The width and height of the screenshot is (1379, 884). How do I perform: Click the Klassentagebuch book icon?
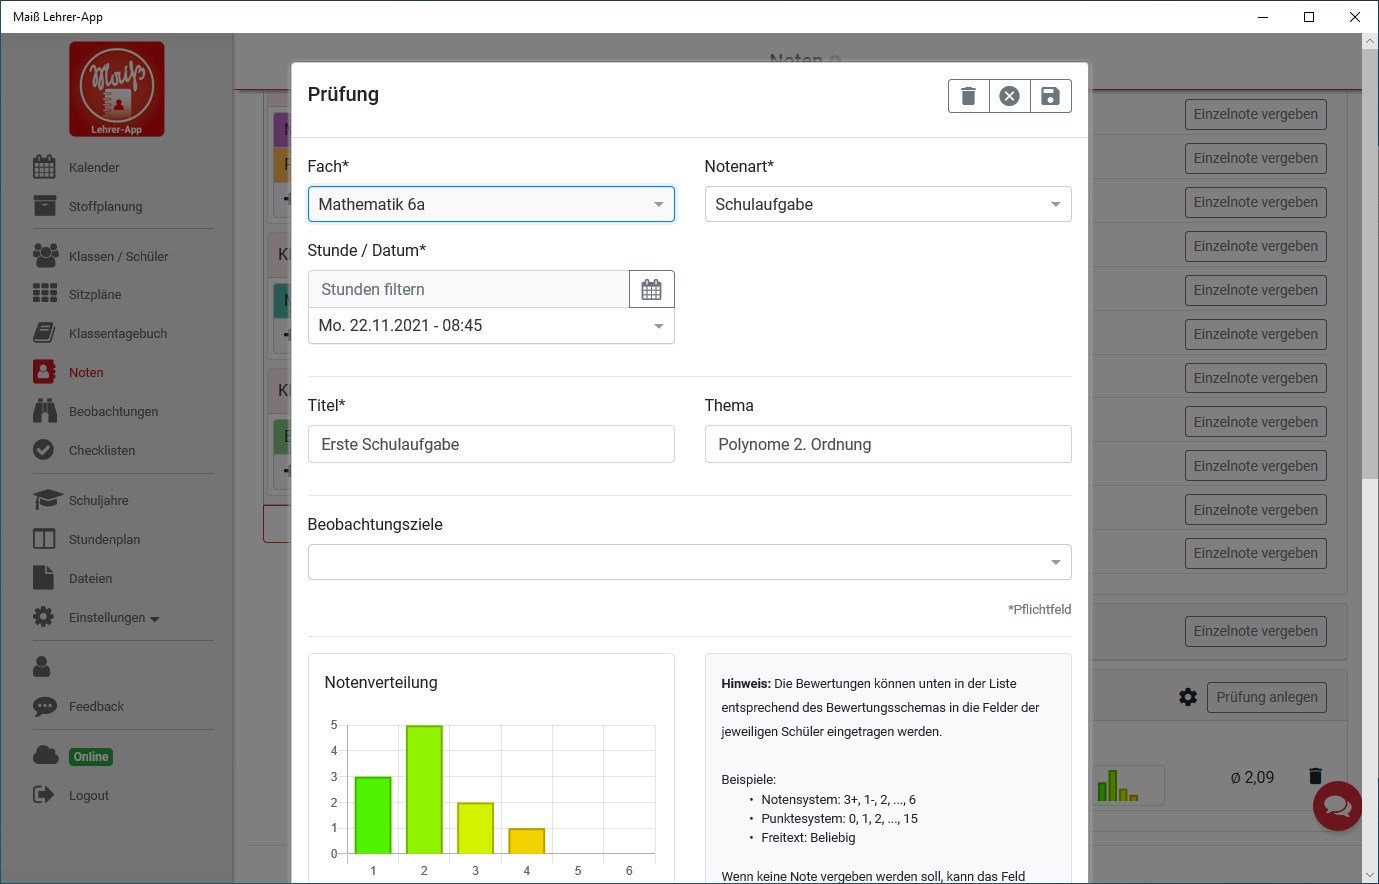point(44,333)
